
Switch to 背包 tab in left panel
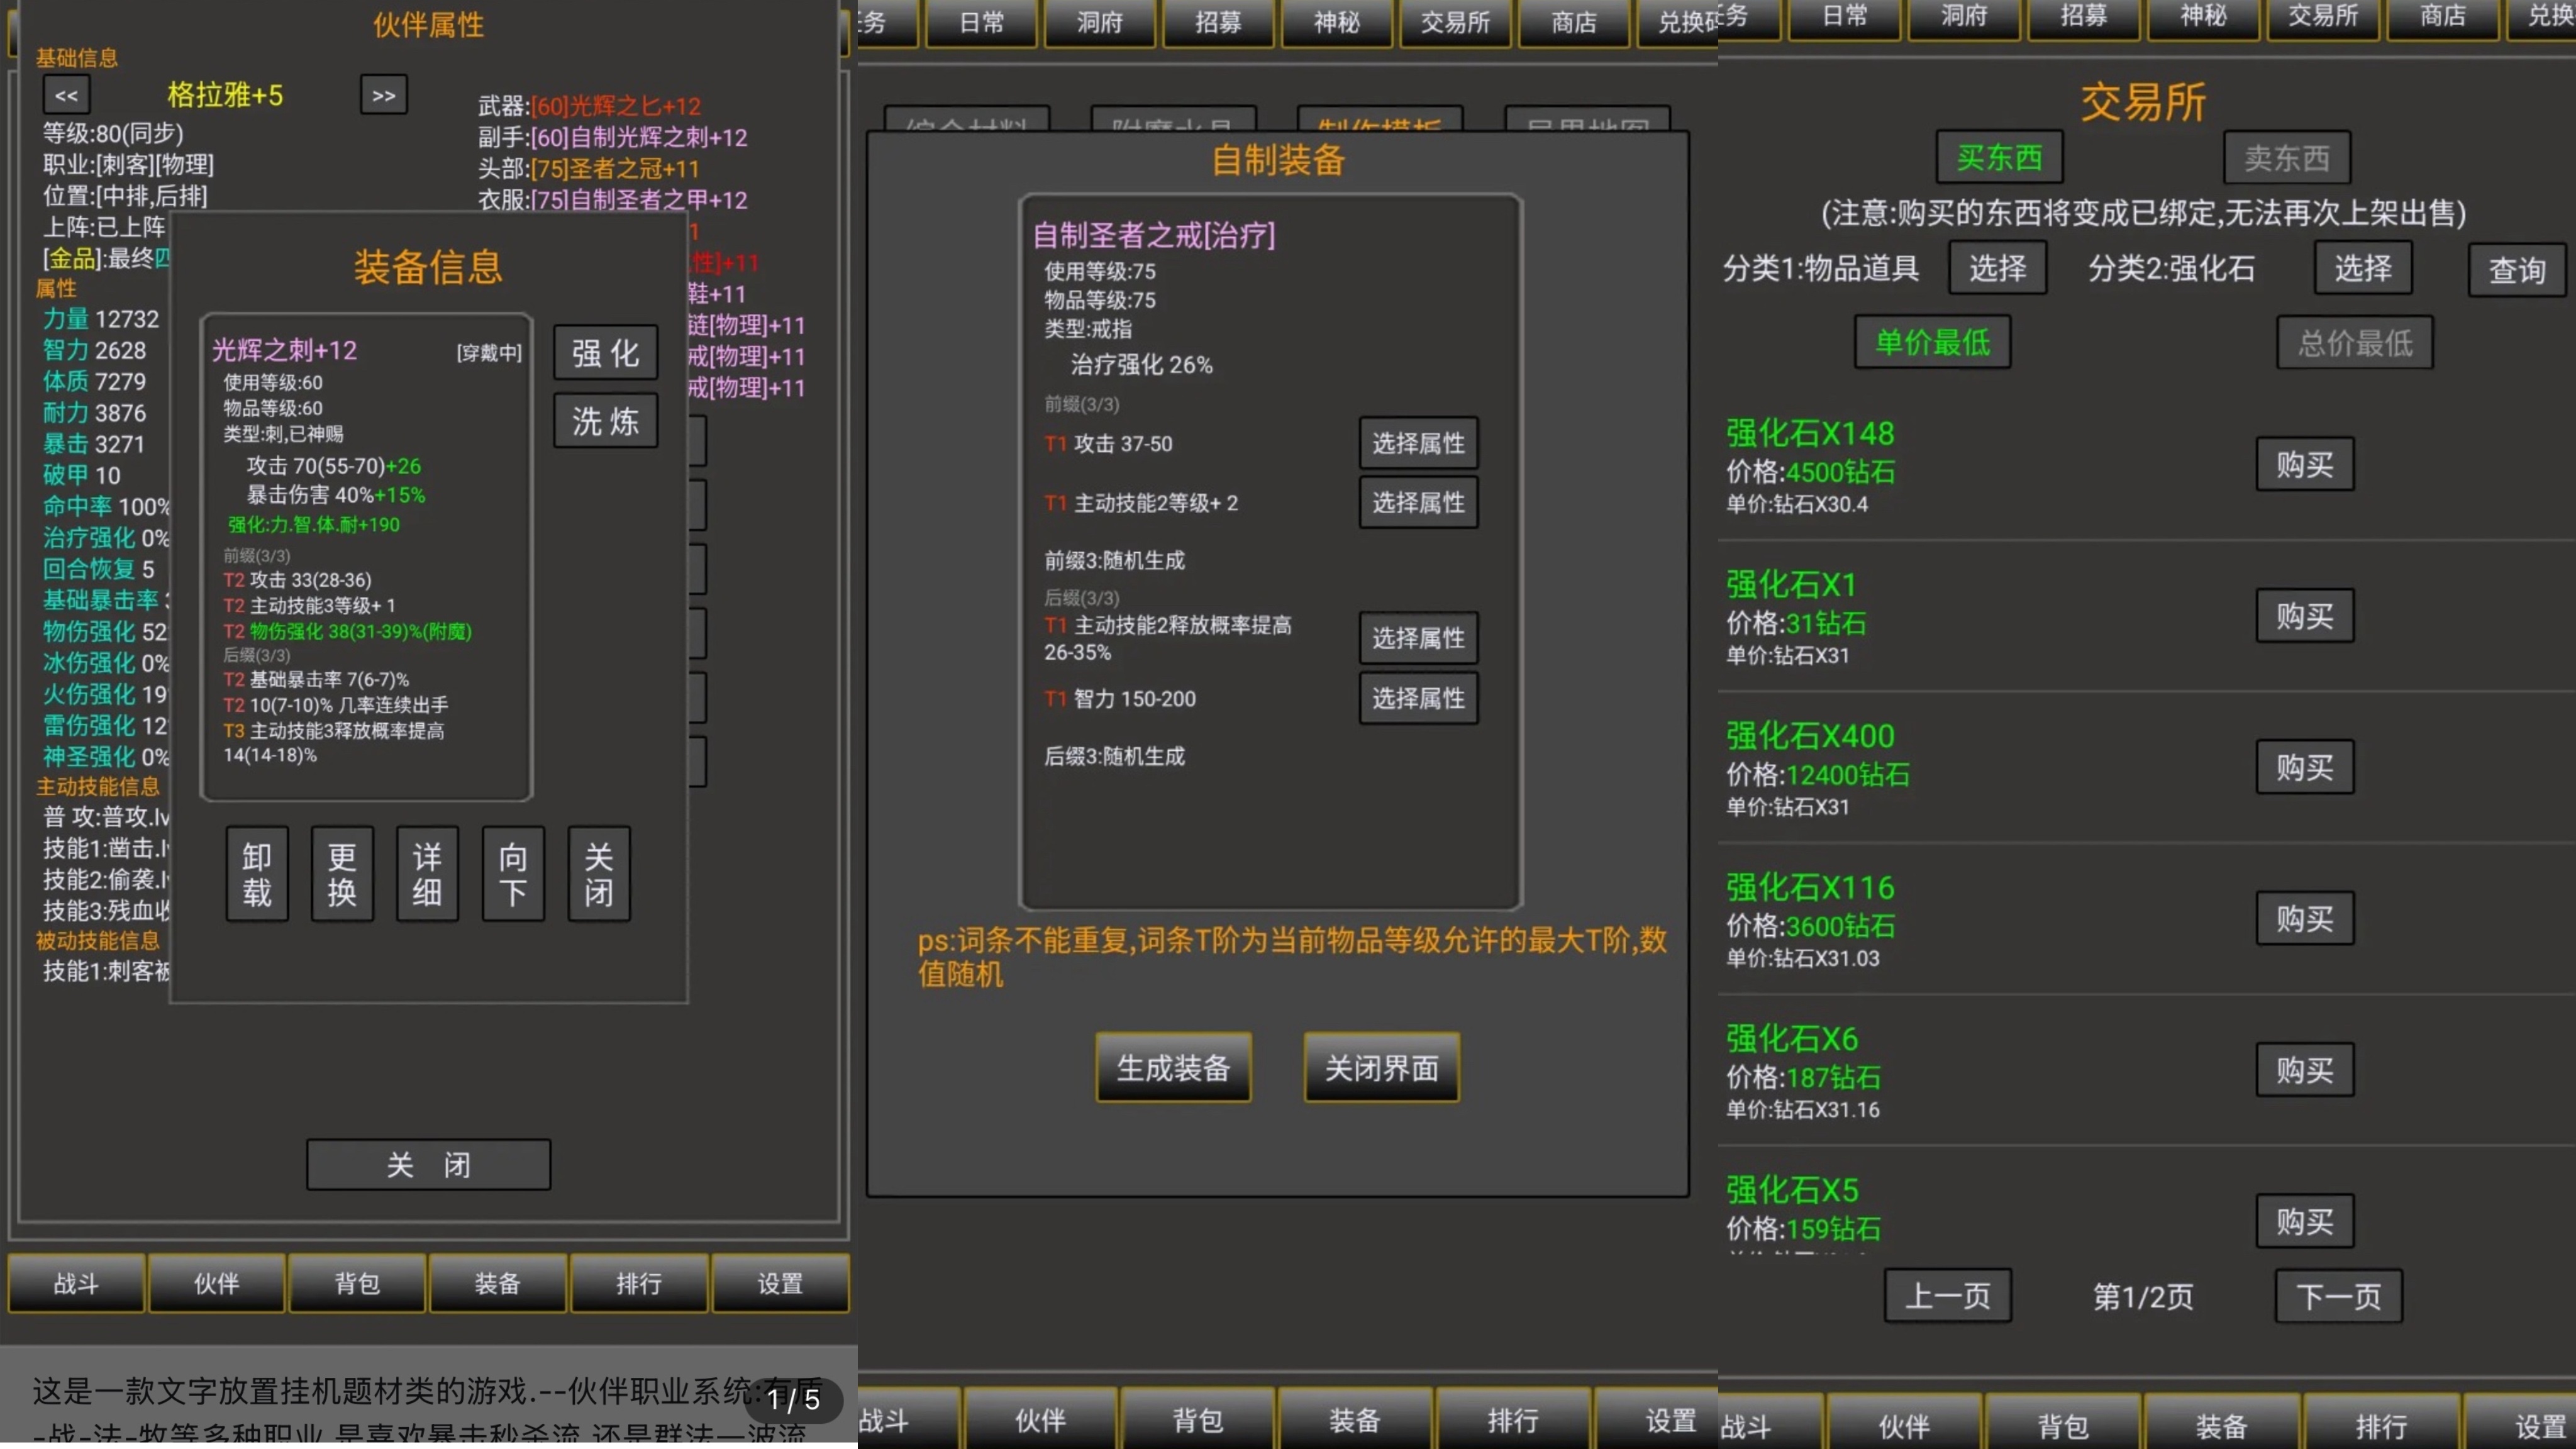357,1283
